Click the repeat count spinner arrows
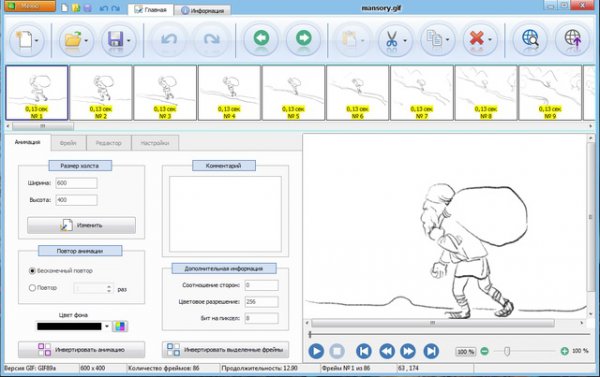The height and width of the screenshot is (377, 600). (109, 289)
